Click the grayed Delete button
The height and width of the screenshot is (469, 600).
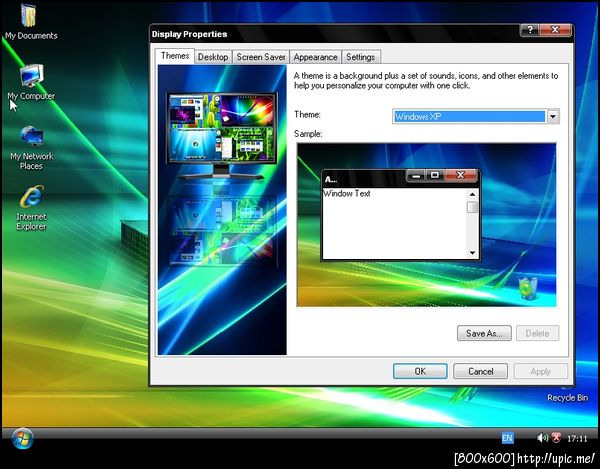(x=537, y=333)
